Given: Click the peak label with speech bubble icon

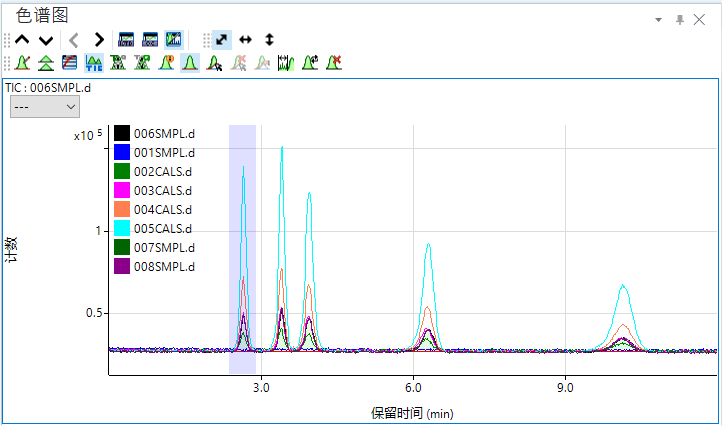Looking at the screenshot, I should [142, 63].
